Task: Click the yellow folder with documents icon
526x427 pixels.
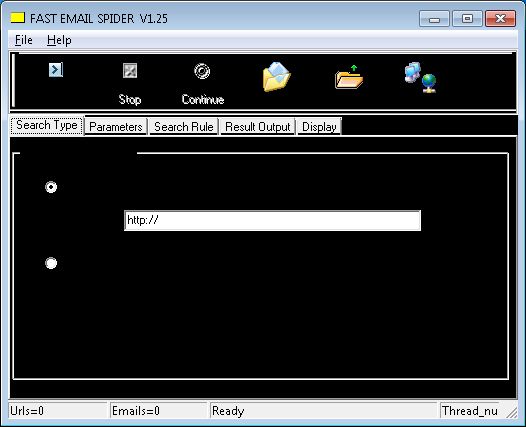Action: 276,76
